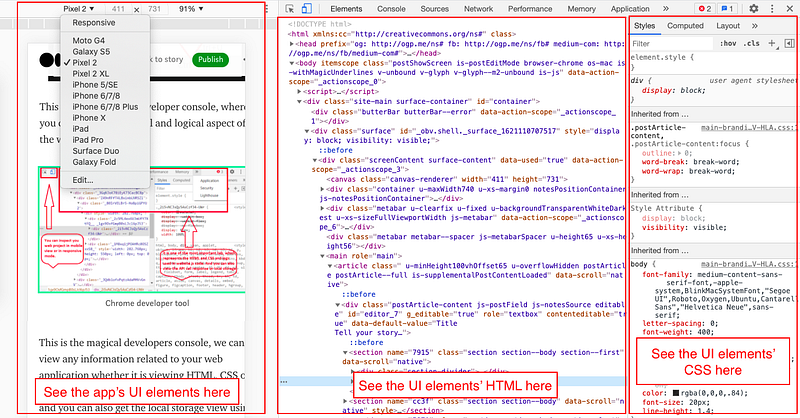Open the Memory tab

pos(581,9)
